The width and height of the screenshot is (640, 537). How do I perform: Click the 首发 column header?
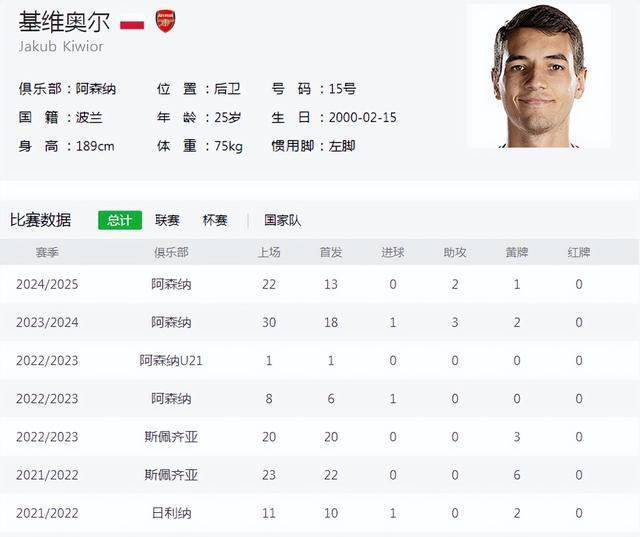tap(331, 253)
